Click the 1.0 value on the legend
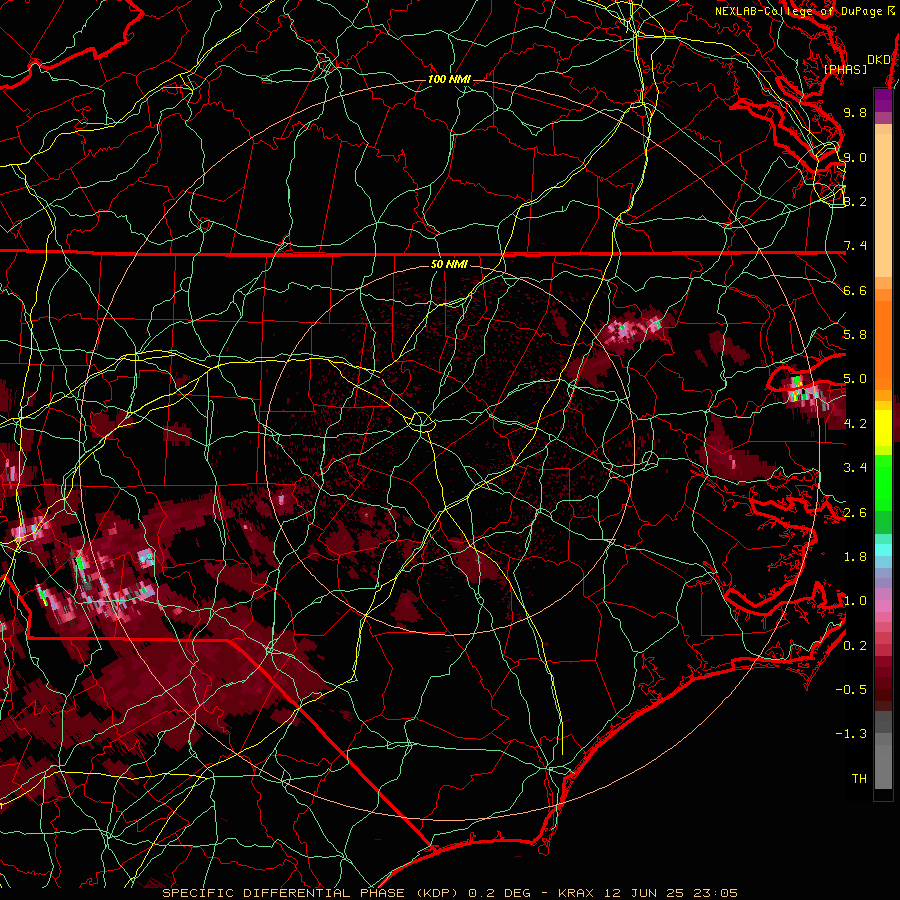 (855, 601)
